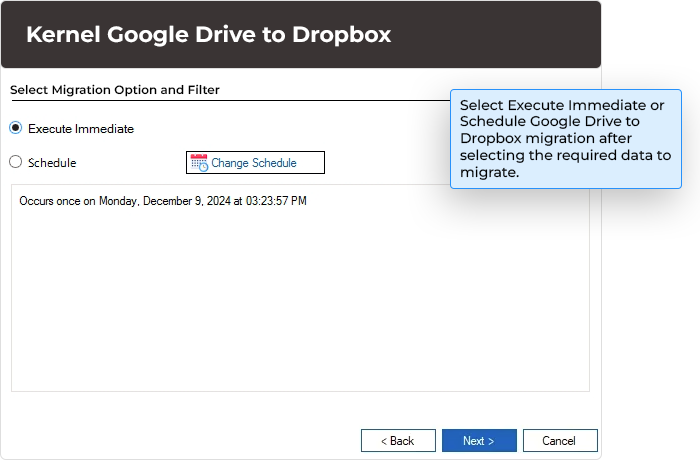Go to the previous step with Back
This screenshot has width=700, height=460.
coord(398,441)
